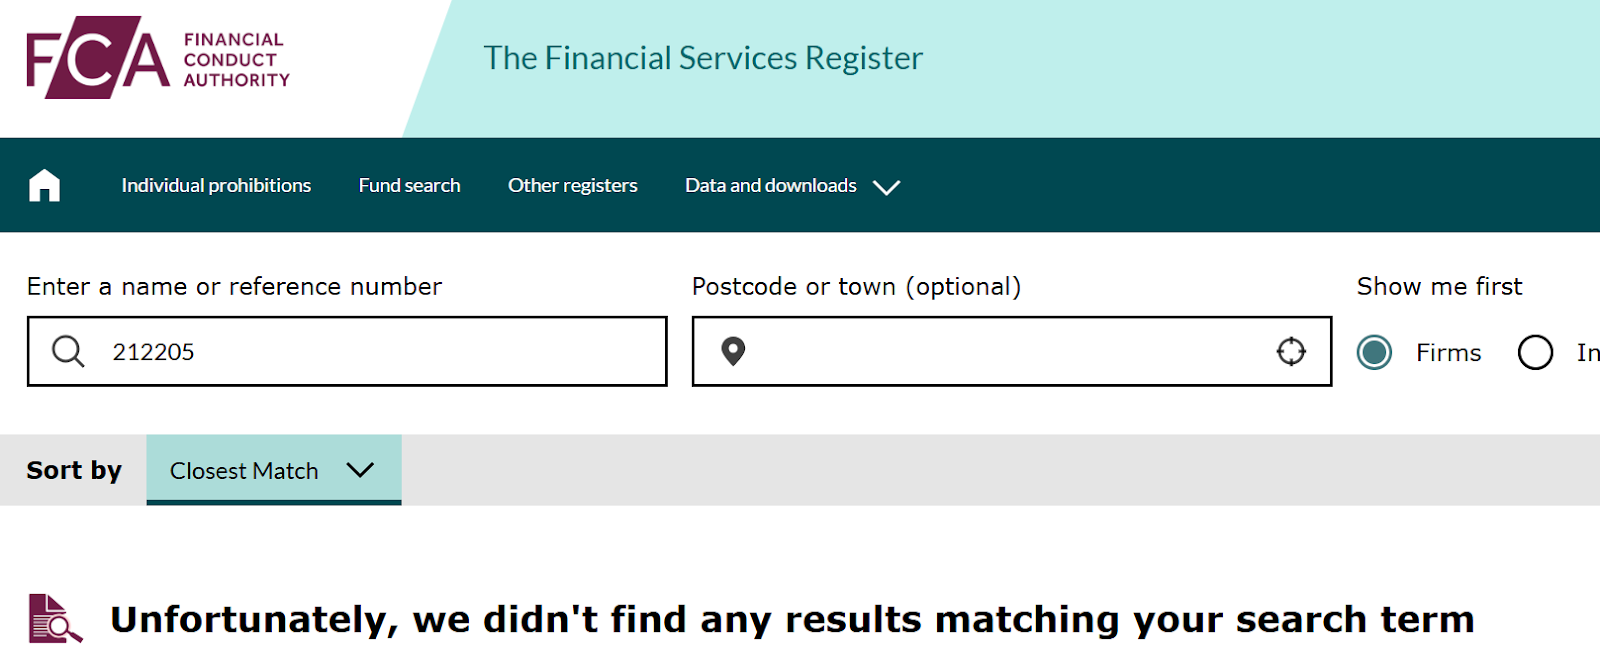Click the Firms label text
Viewport: 1600px width, 662px height.
(1448, 352)
